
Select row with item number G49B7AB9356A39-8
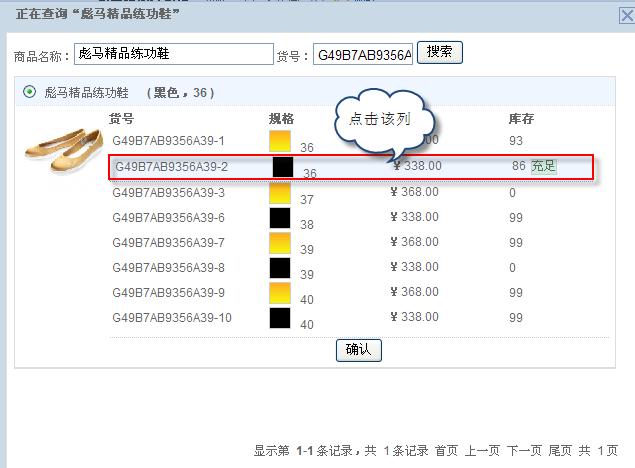tap(168, 268)
